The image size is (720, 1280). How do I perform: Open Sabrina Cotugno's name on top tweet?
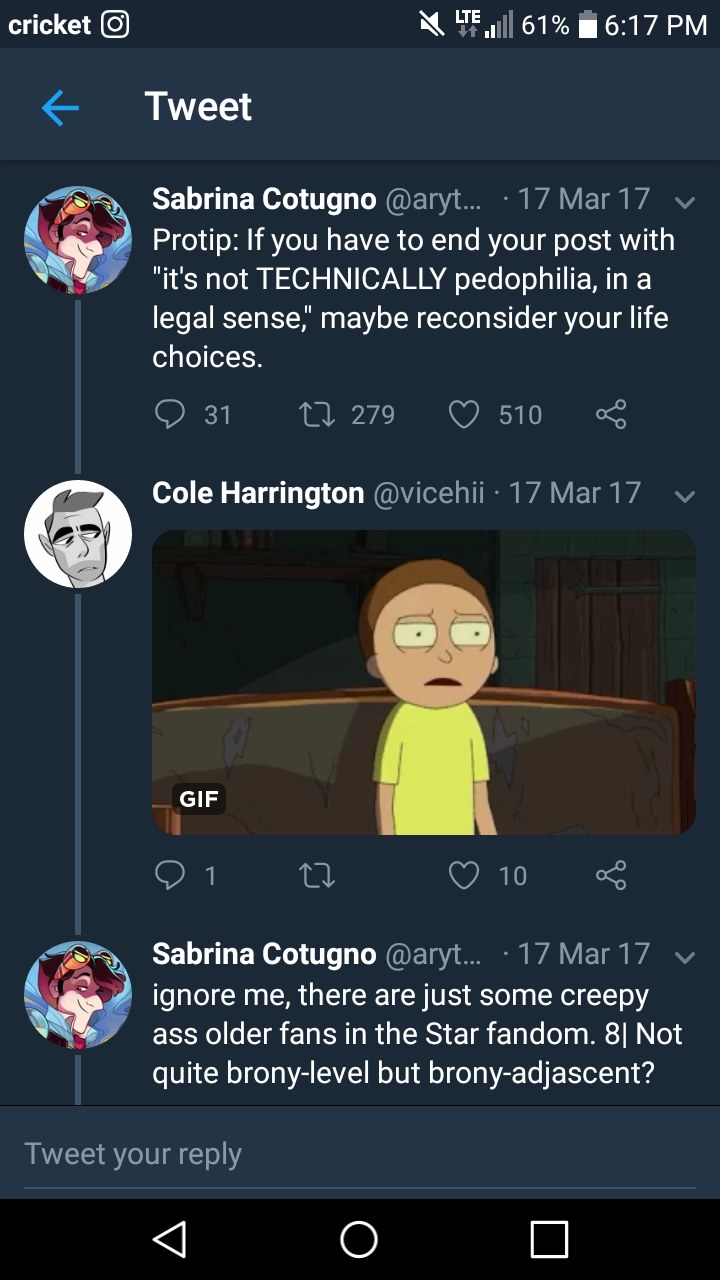click(264, 199)
